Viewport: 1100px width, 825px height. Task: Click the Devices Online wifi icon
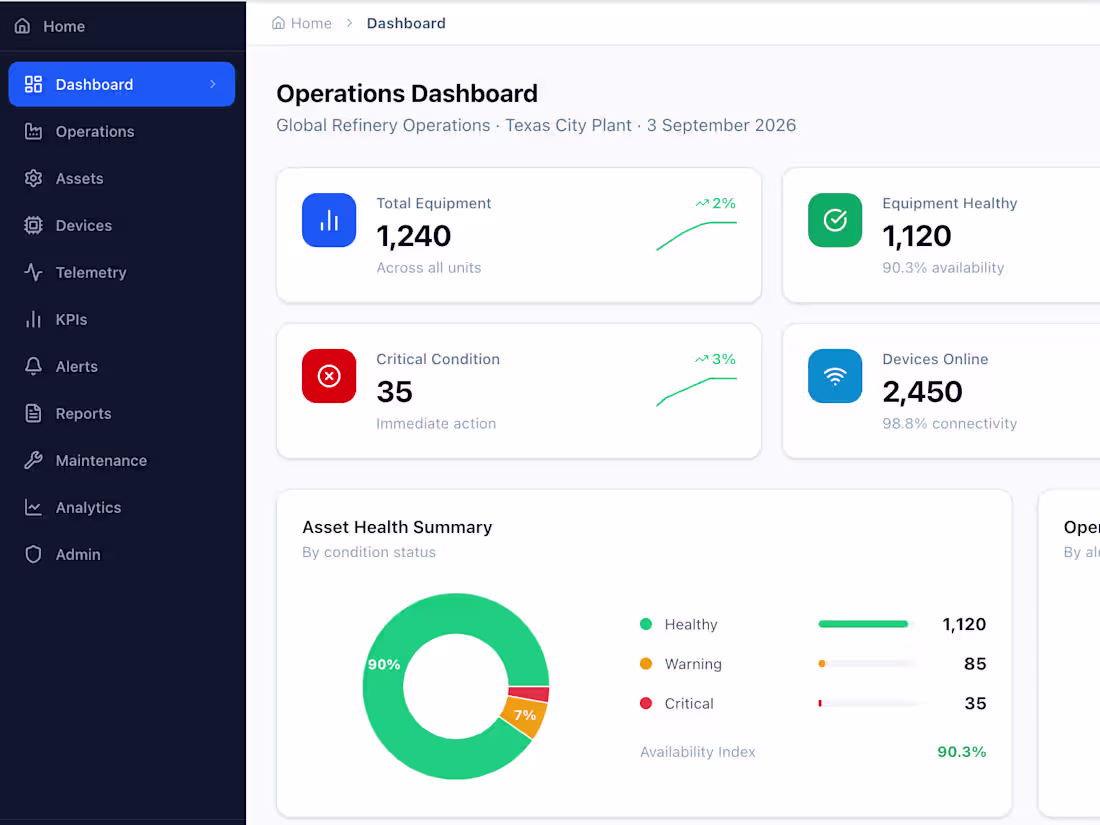pos(835,376)
